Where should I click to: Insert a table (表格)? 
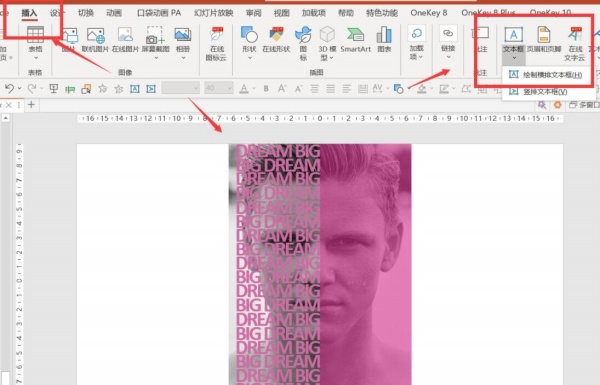(x=35, y=42)
